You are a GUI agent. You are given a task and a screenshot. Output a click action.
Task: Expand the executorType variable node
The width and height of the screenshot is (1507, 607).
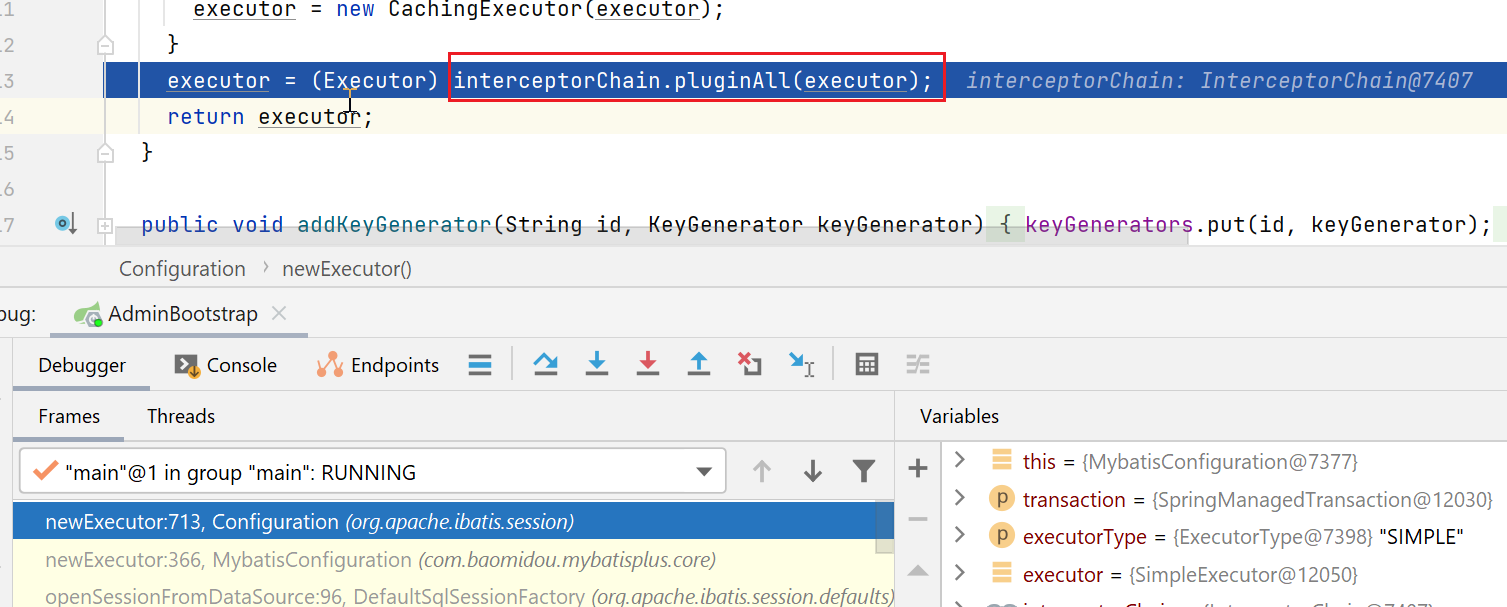[x=960, y=536]
